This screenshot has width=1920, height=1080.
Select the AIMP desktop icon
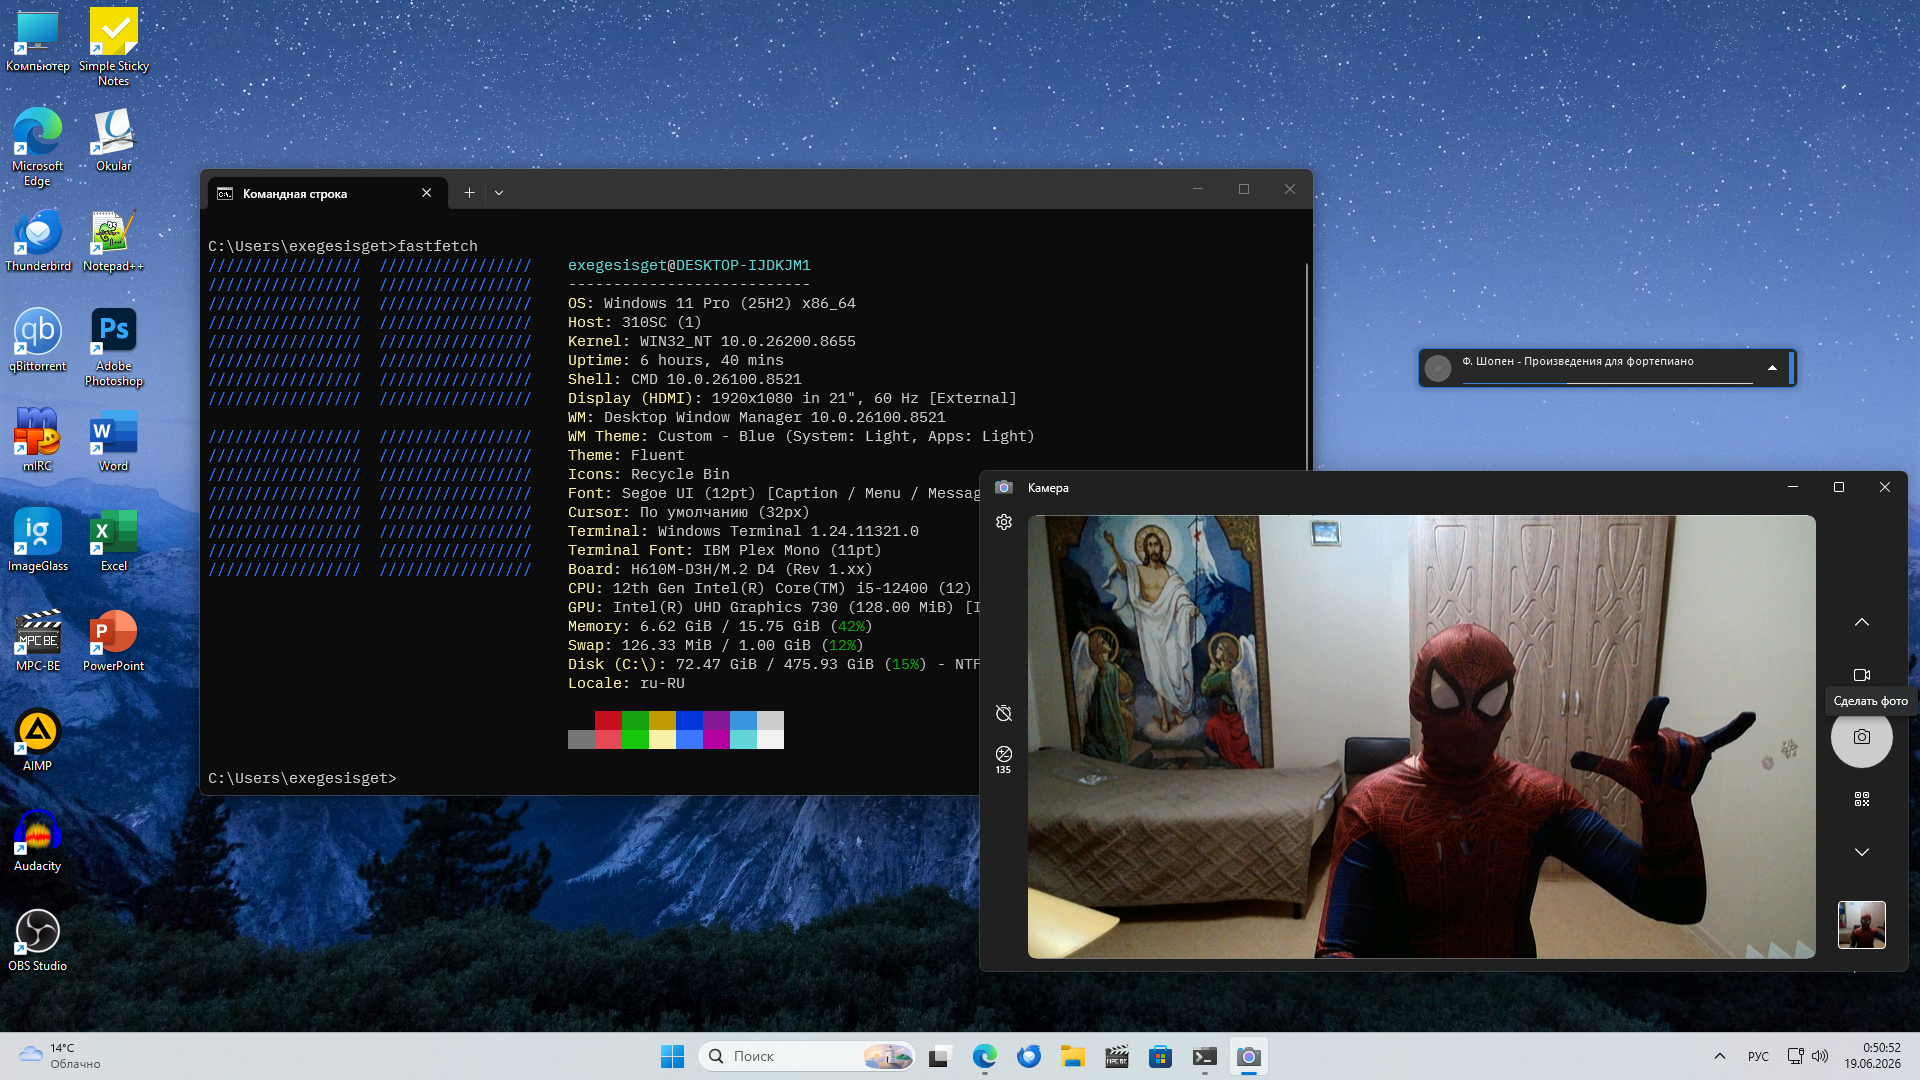(38, 740)
